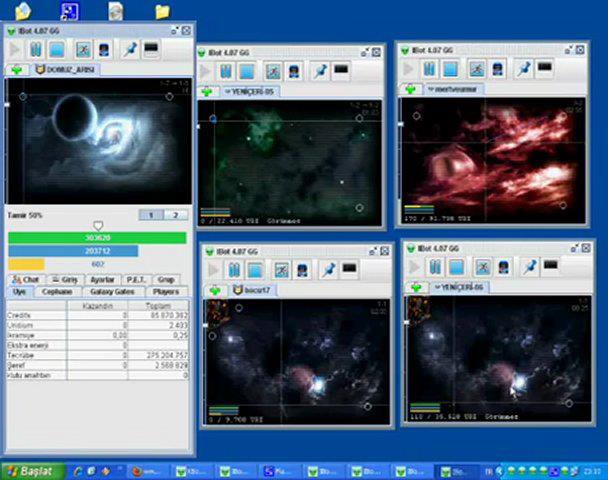Pause the bot in the red nebula window
Viewport: 608px width, 480px height.
tap(429, 69)
